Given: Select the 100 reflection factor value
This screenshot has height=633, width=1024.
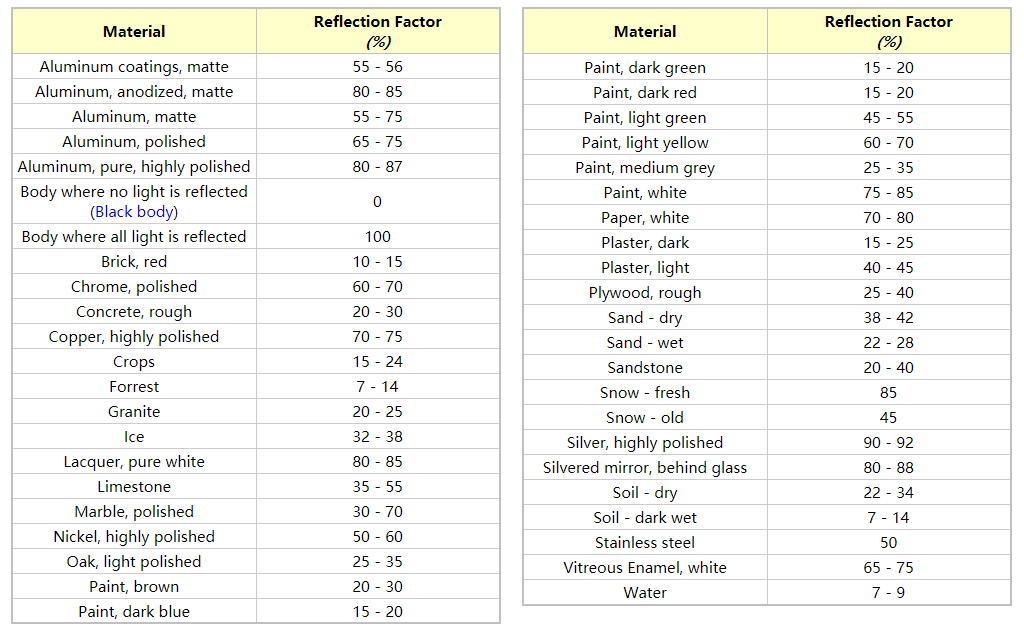Looking at the screenshot, I should [377, 237].
